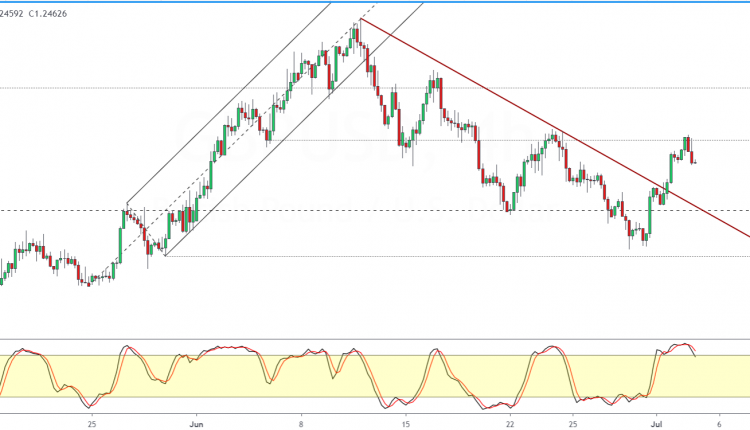Click the "6" date axis label
This screenshot has width=750, height=430.
719,424
